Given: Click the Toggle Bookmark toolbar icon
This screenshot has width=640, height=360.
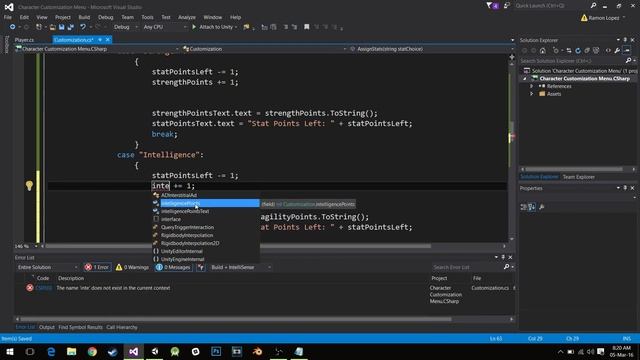Looking at the screenshot, I should pos(307,27).
